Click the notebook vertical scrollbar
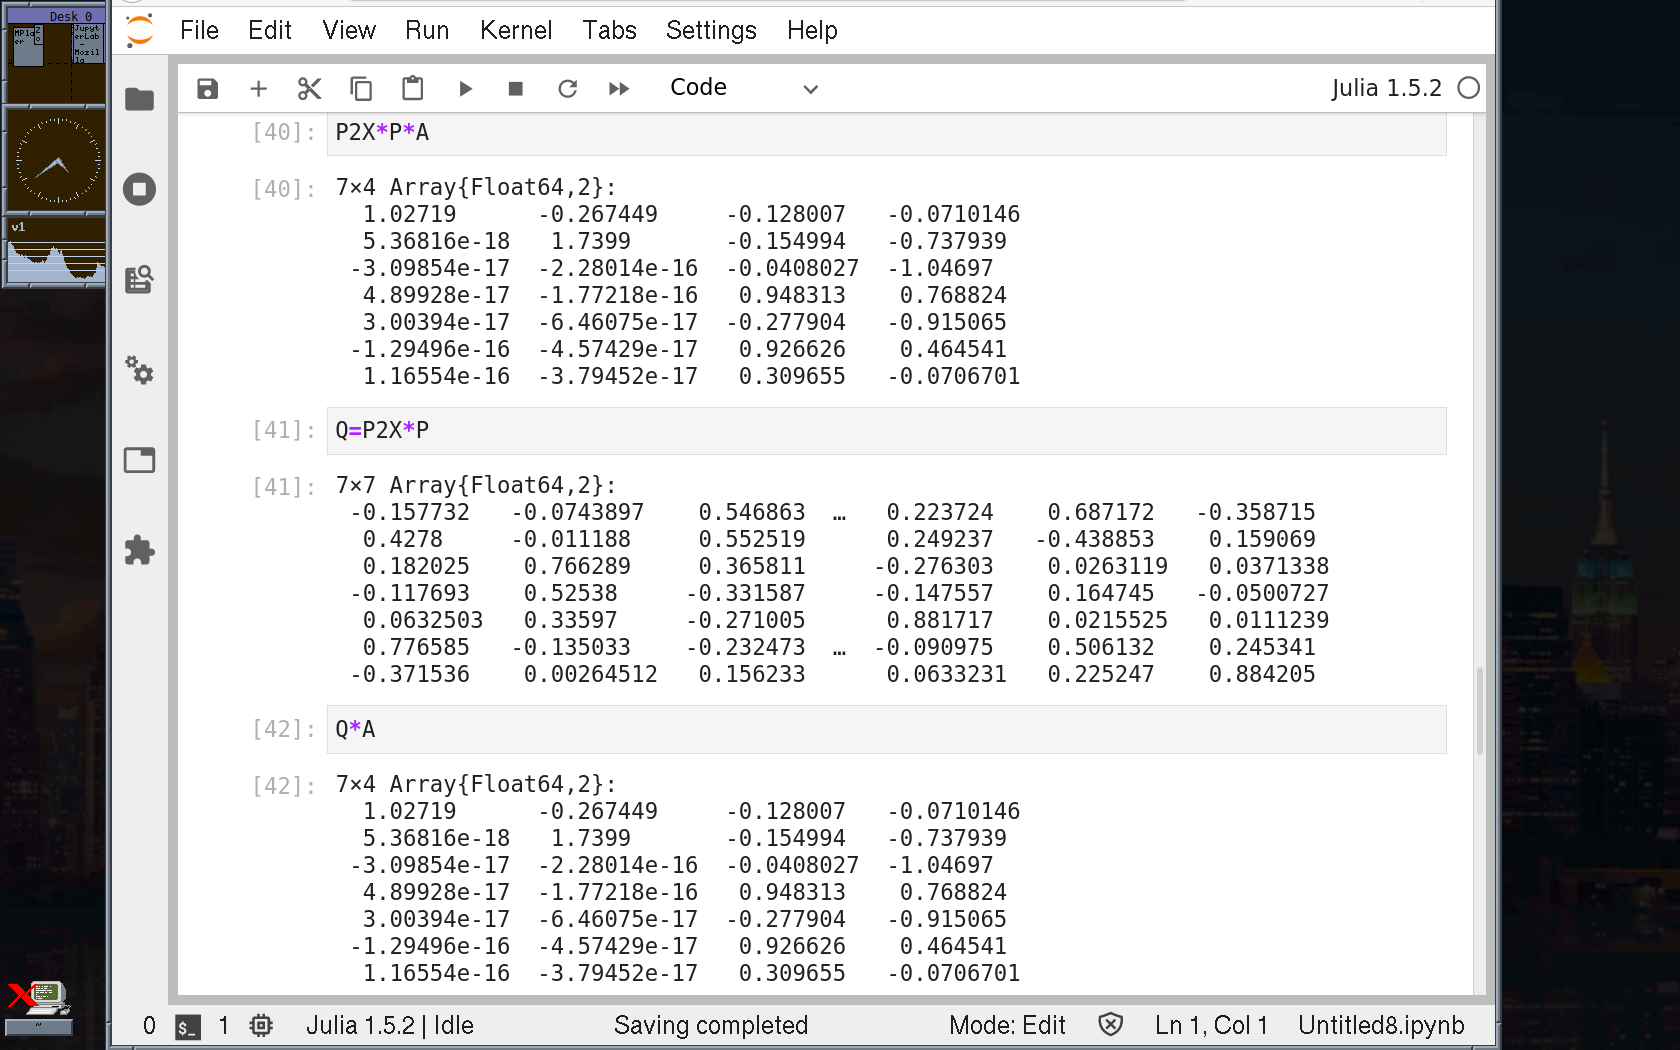Image resolution: width=1680 pixels, height=1050 pixels. (1479, 710)
